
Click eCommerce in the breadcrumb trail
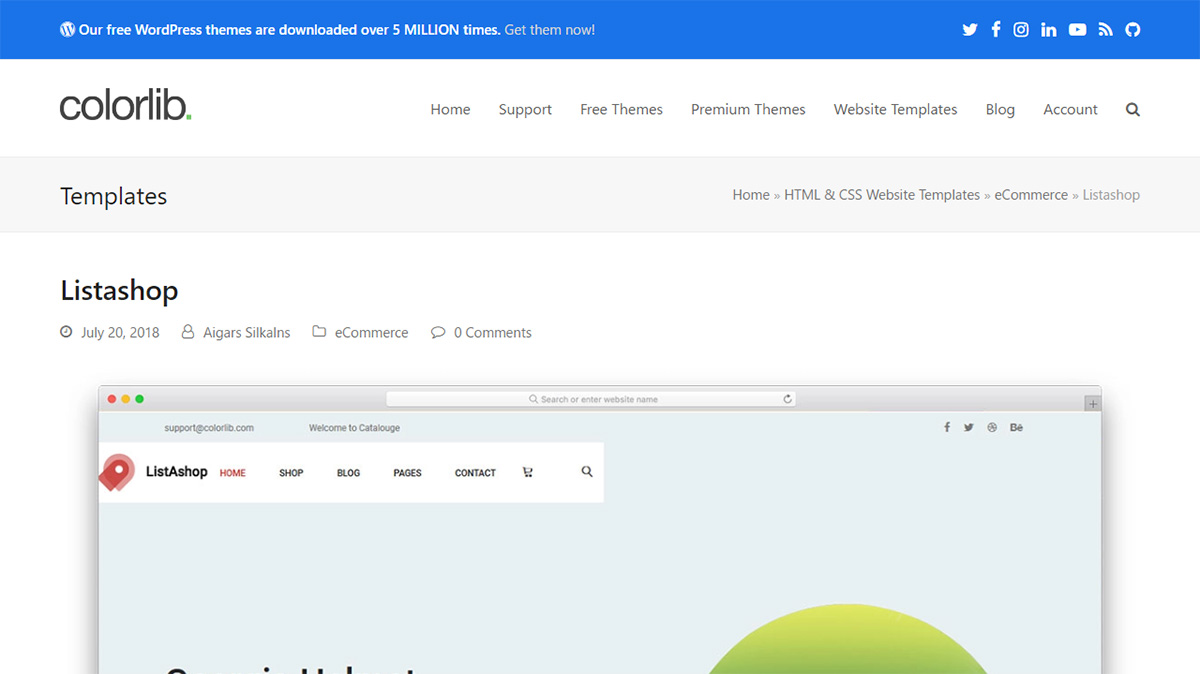pyautogui.click(x=1031, y=195)
